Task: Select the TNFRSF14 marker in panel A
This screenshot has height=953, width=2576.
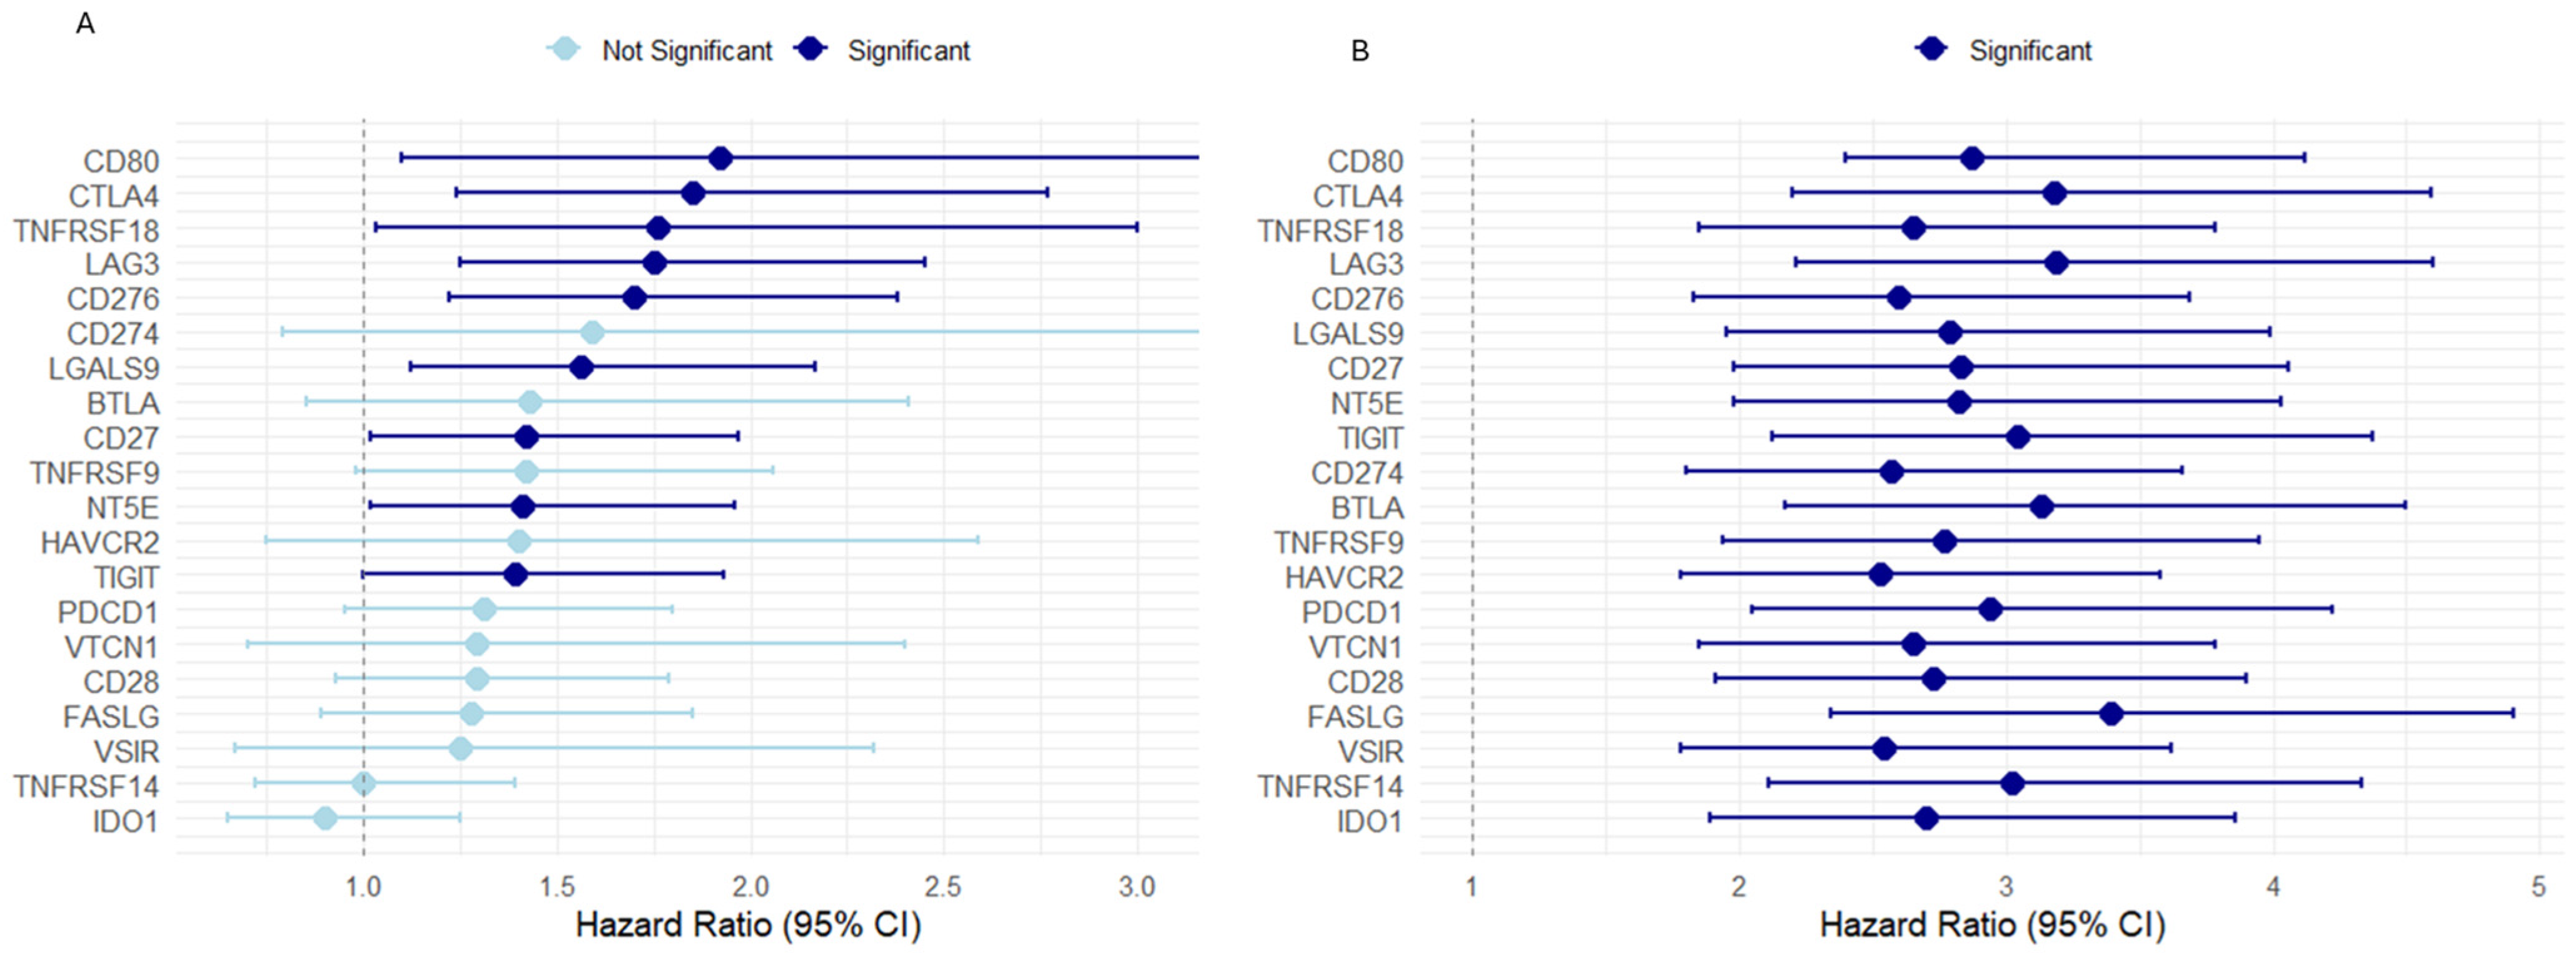Action: click(x=364, y=784)
